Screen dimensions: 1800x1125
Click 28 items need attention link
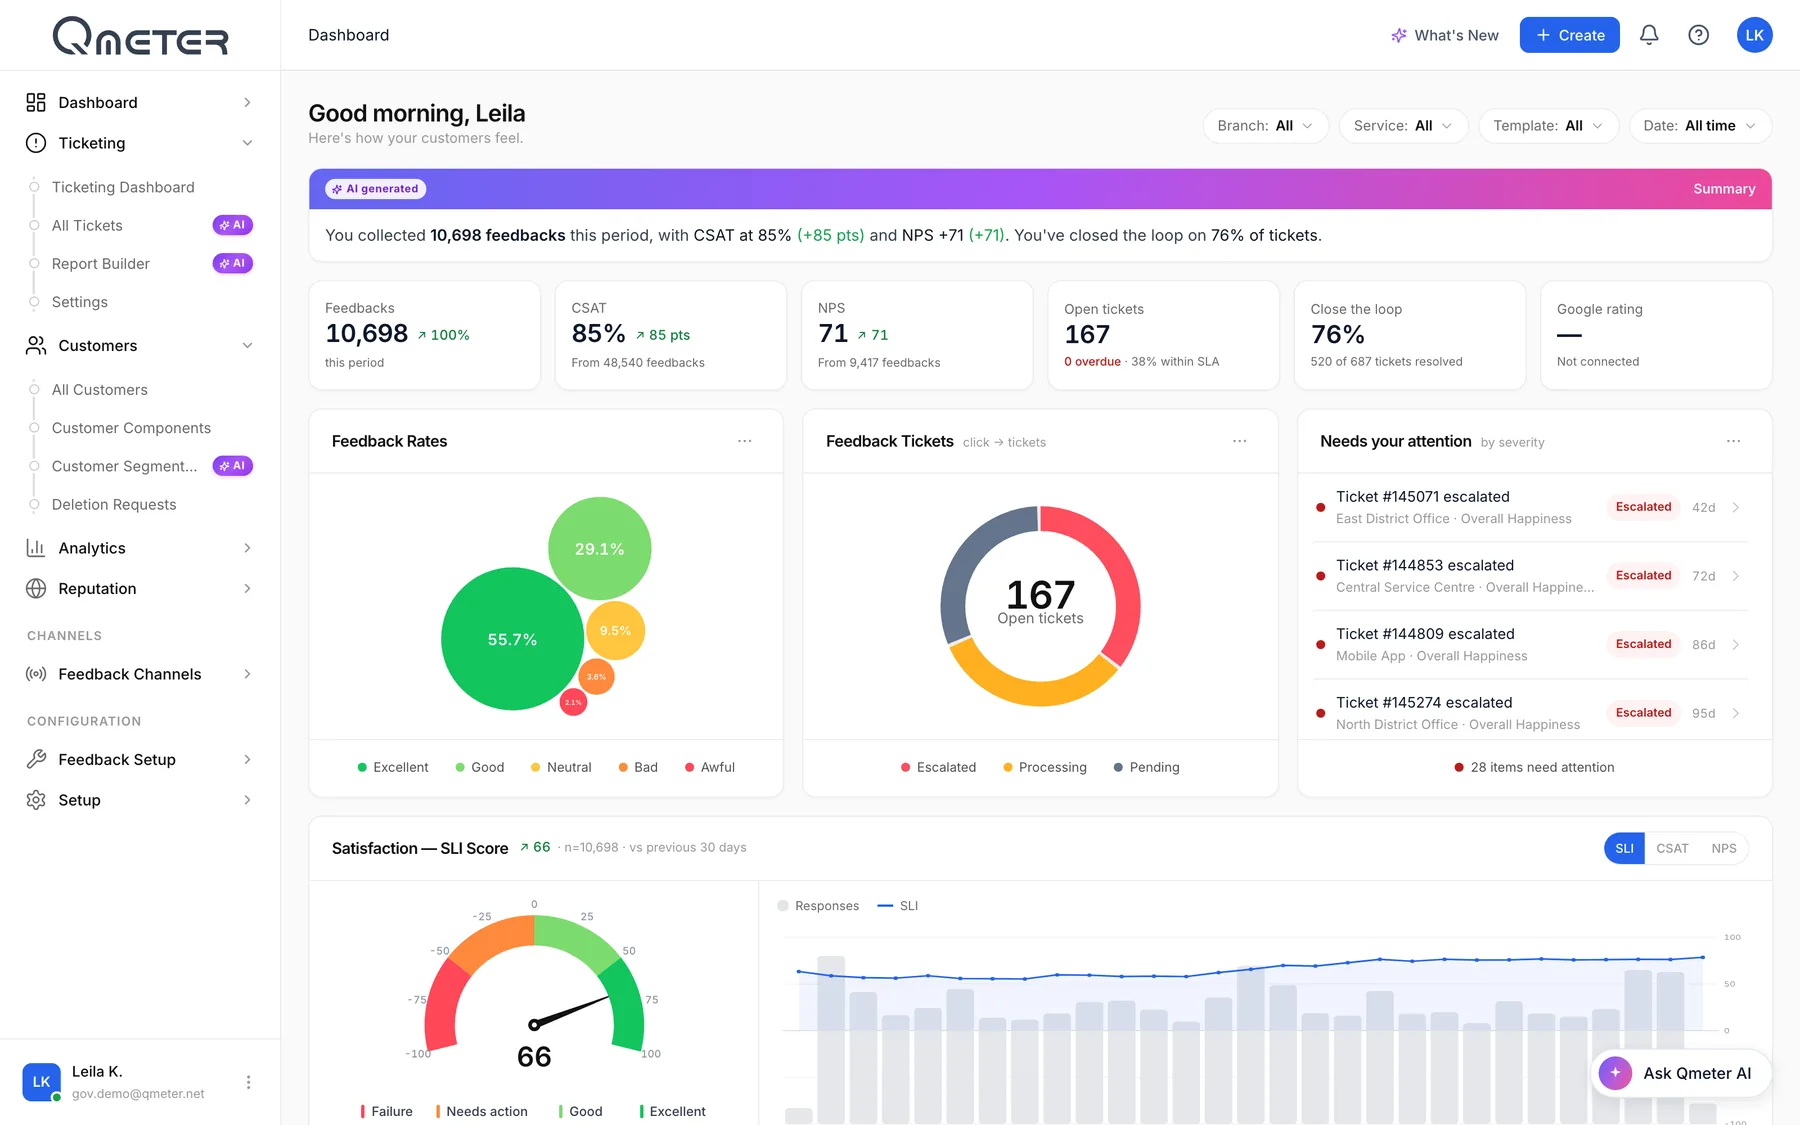coord(1534,767)
